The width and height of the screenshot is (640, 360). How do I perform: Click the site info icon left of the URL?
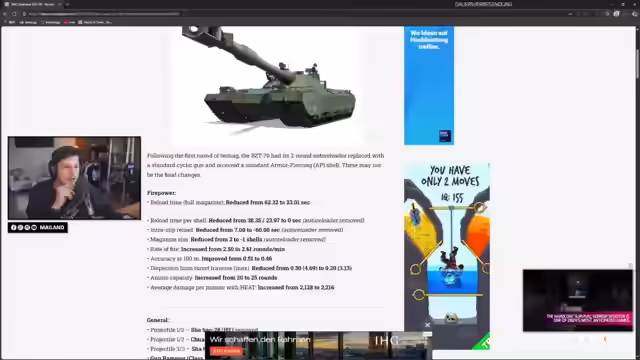[x=24, y=14]
